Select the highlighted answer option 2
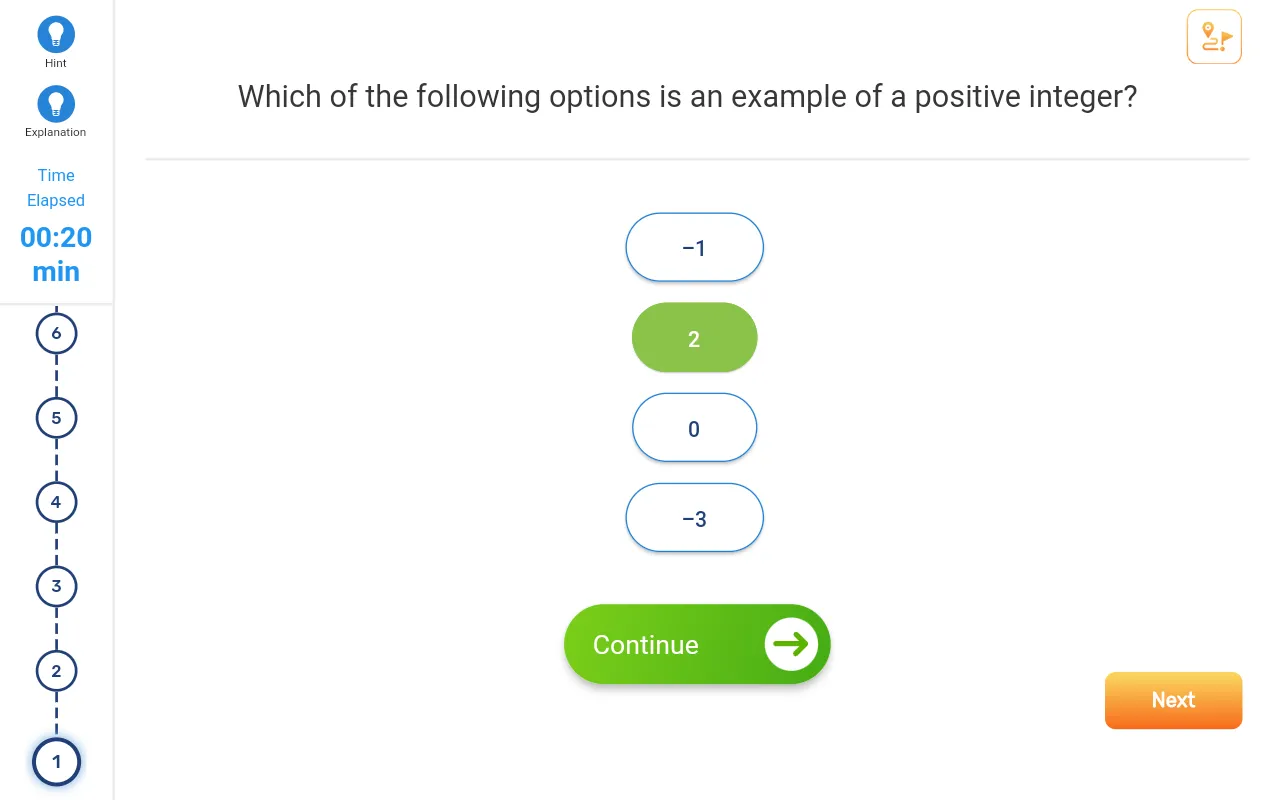Screen dimensions: 1280x800 pos(694,338)
